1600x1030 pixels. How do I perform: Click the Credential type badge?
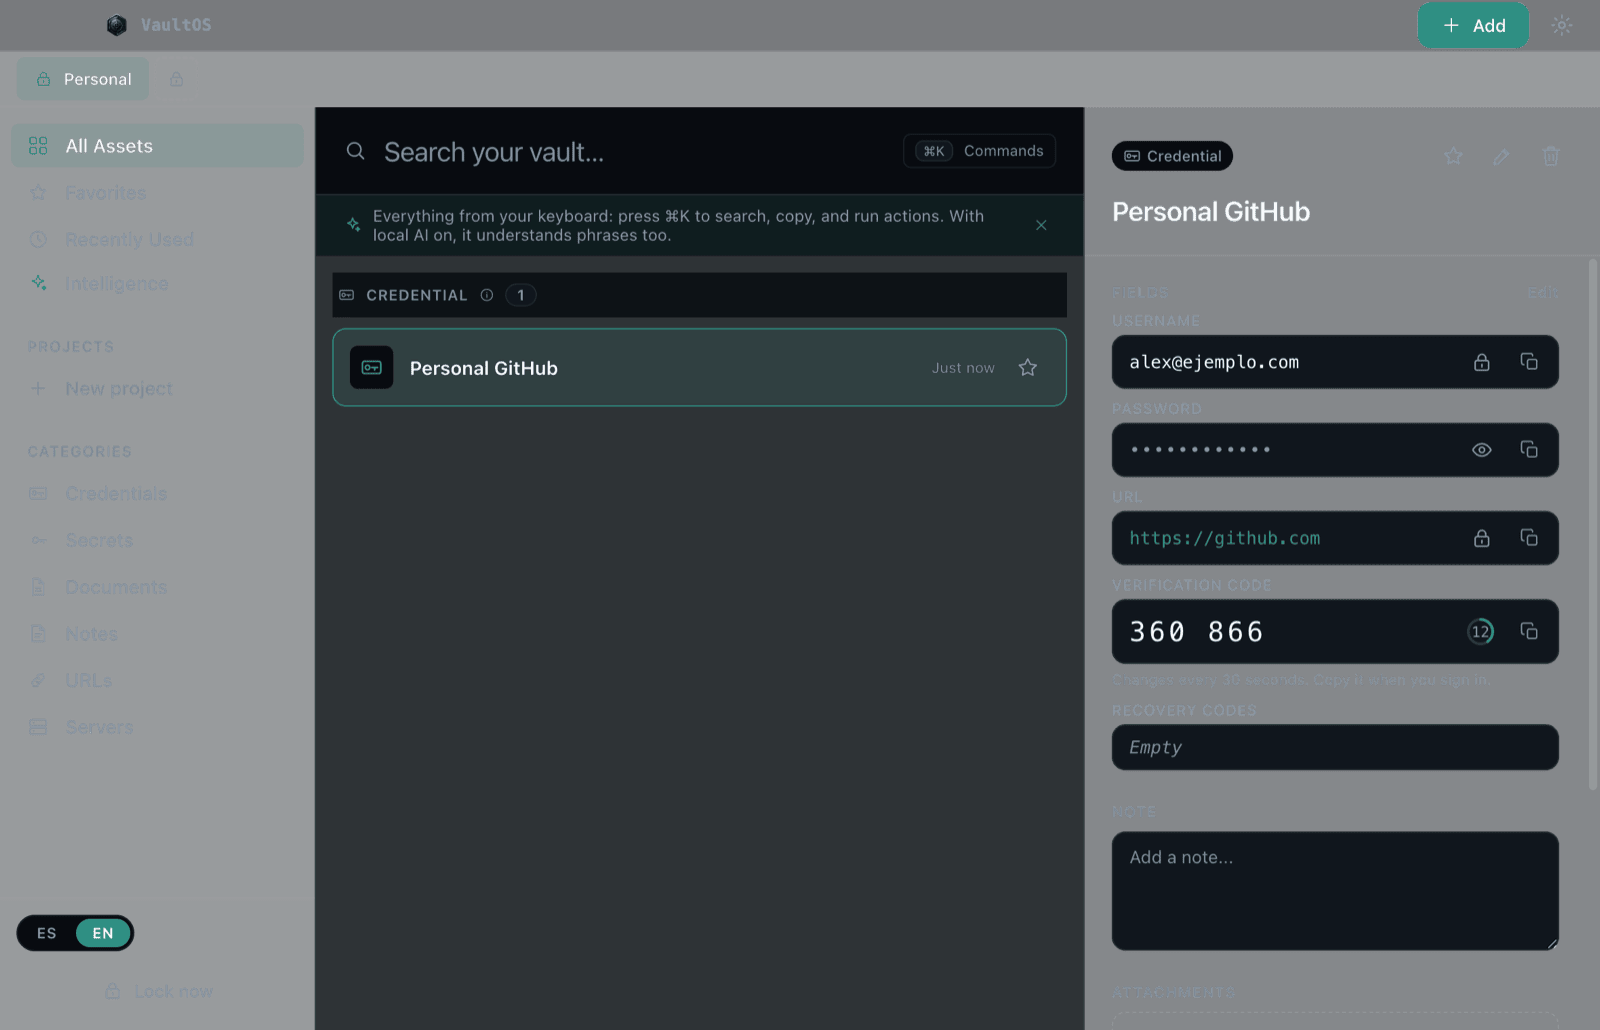point(1172,156)
